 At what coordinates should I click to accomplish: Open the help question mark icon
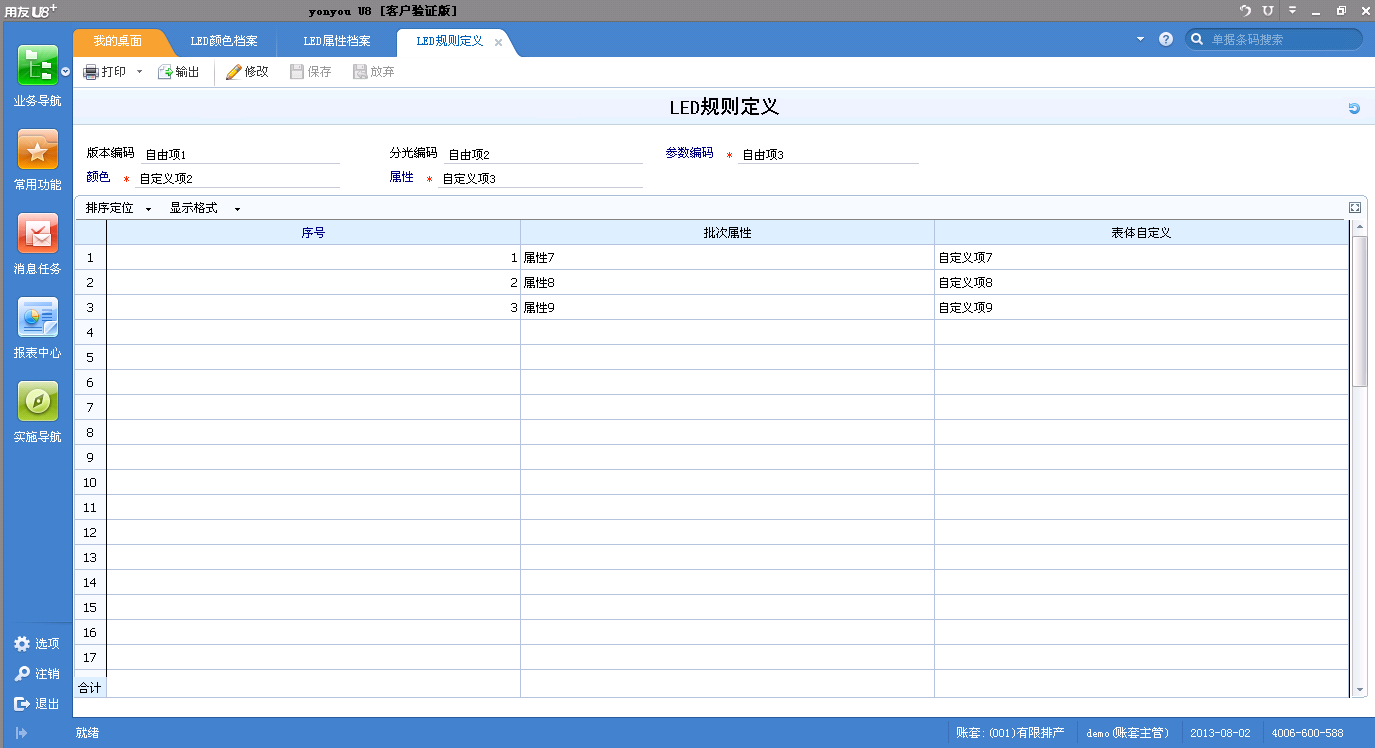click(x=1165, y=38)
